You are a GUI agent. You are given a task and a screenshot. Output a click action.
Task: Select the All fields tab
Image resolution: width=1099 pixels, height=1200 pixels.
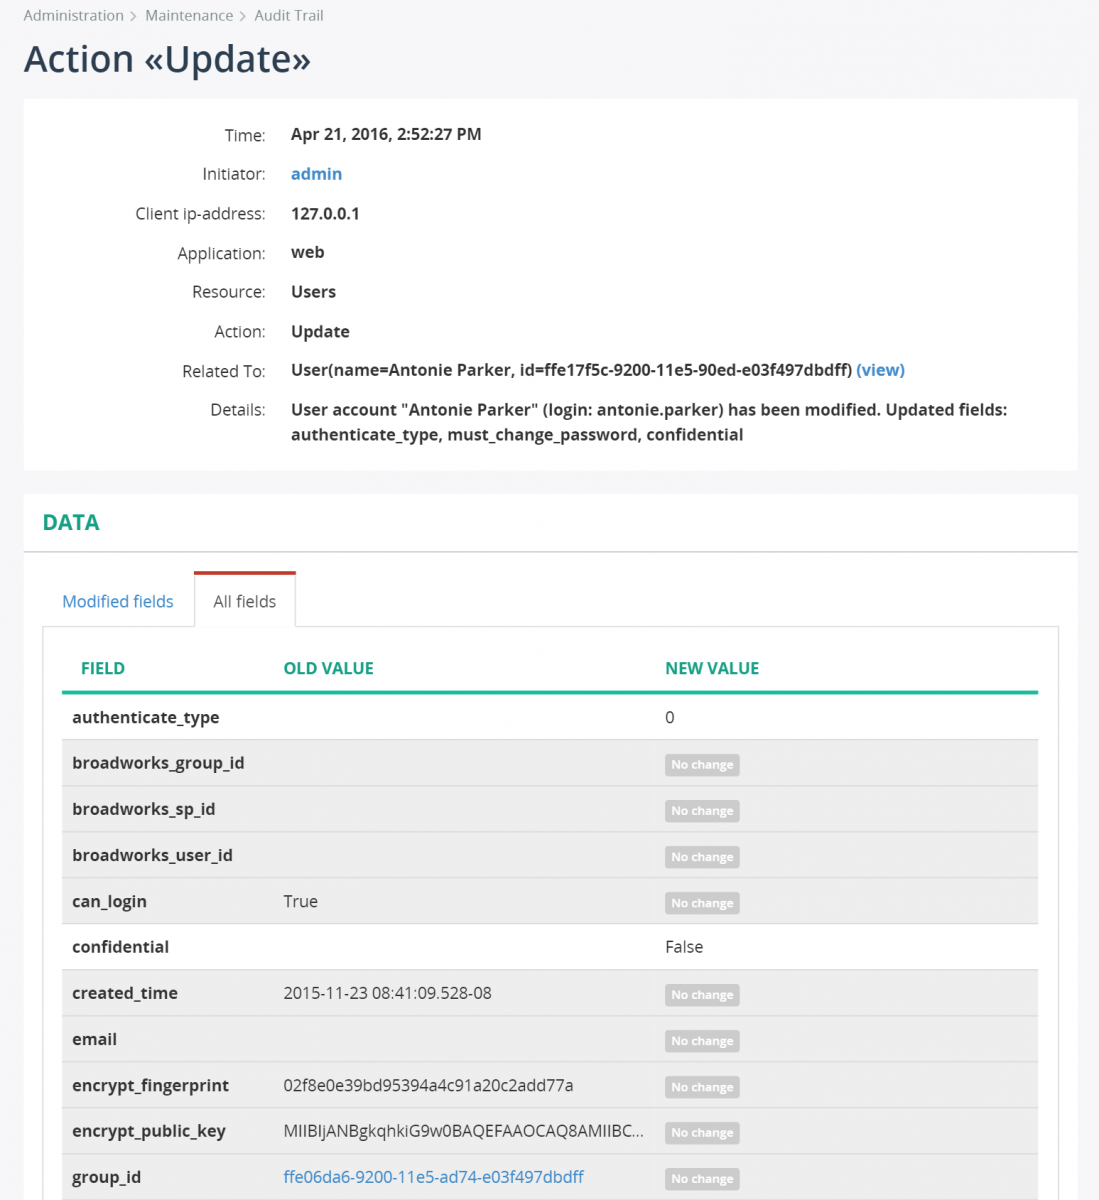coord(244,601)
